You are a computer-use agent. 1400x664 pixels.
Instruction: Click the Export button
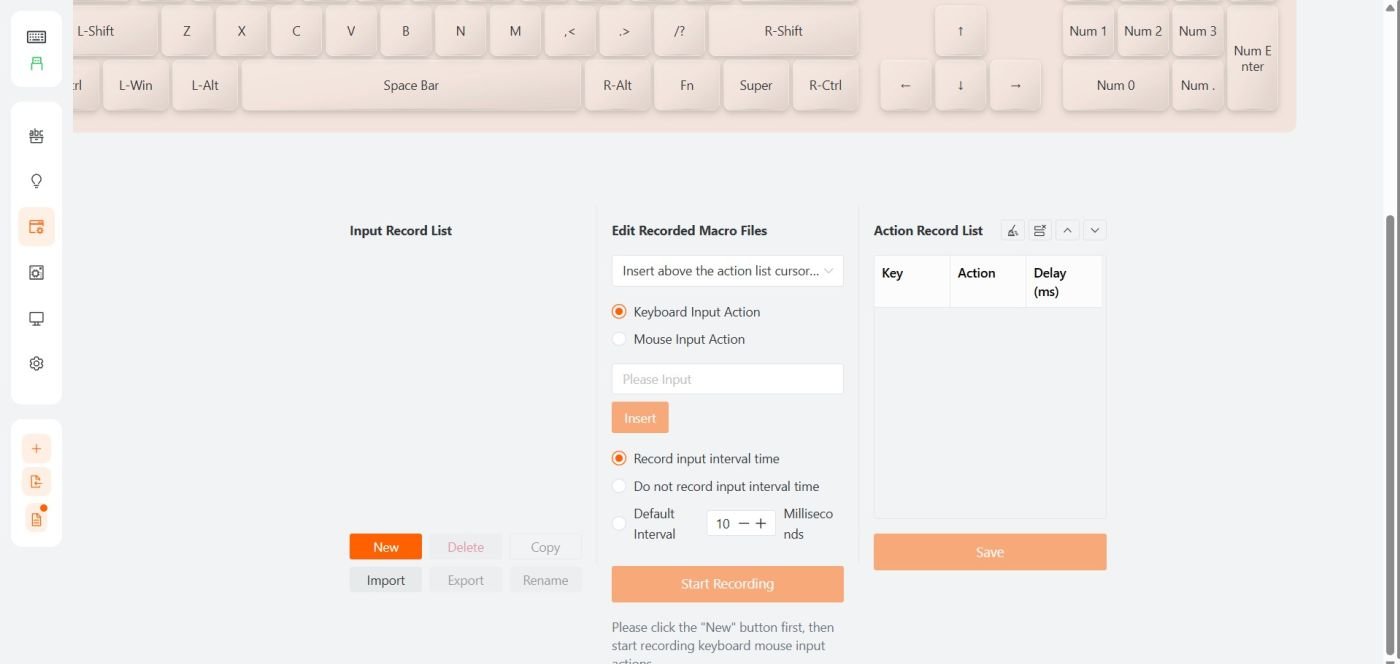click(466, 580)
